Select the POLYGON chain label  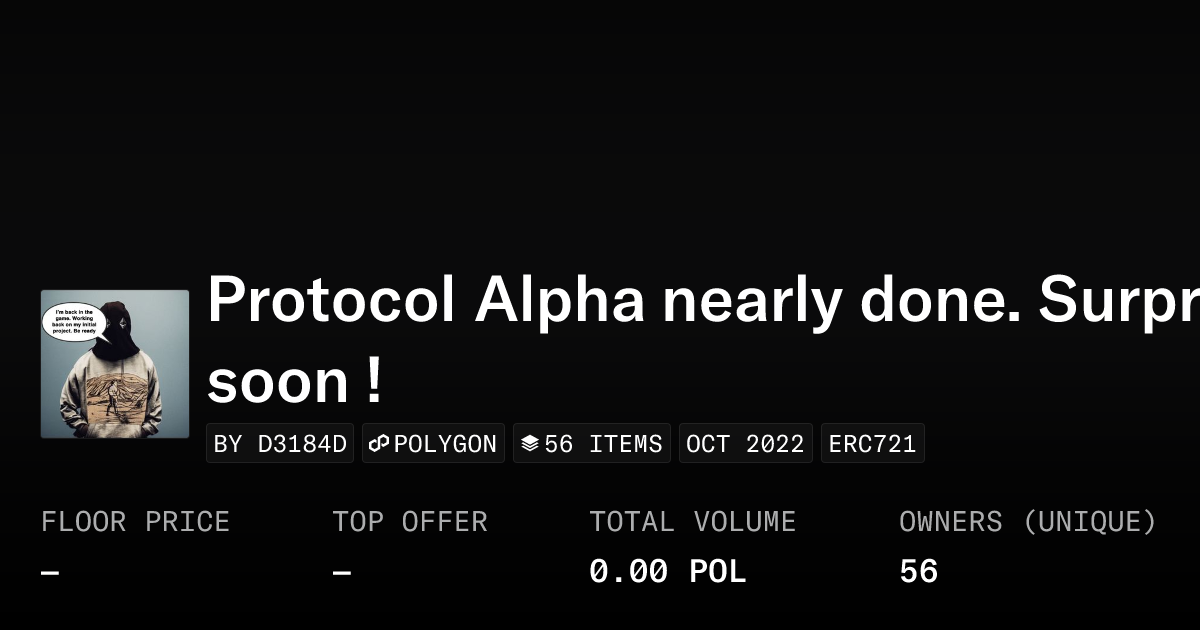(445, 444)
